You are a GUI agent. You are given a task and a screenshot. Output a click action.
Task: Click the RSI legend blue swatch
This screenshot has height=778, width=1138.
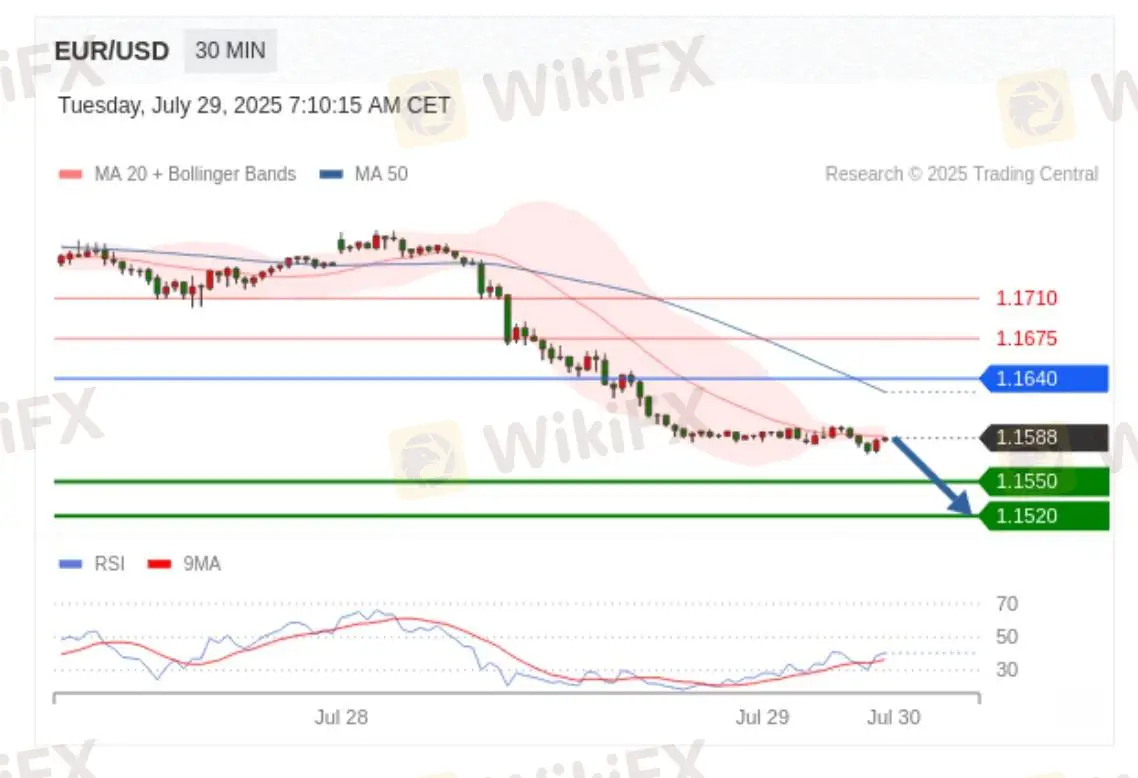(x=70, y=564)
